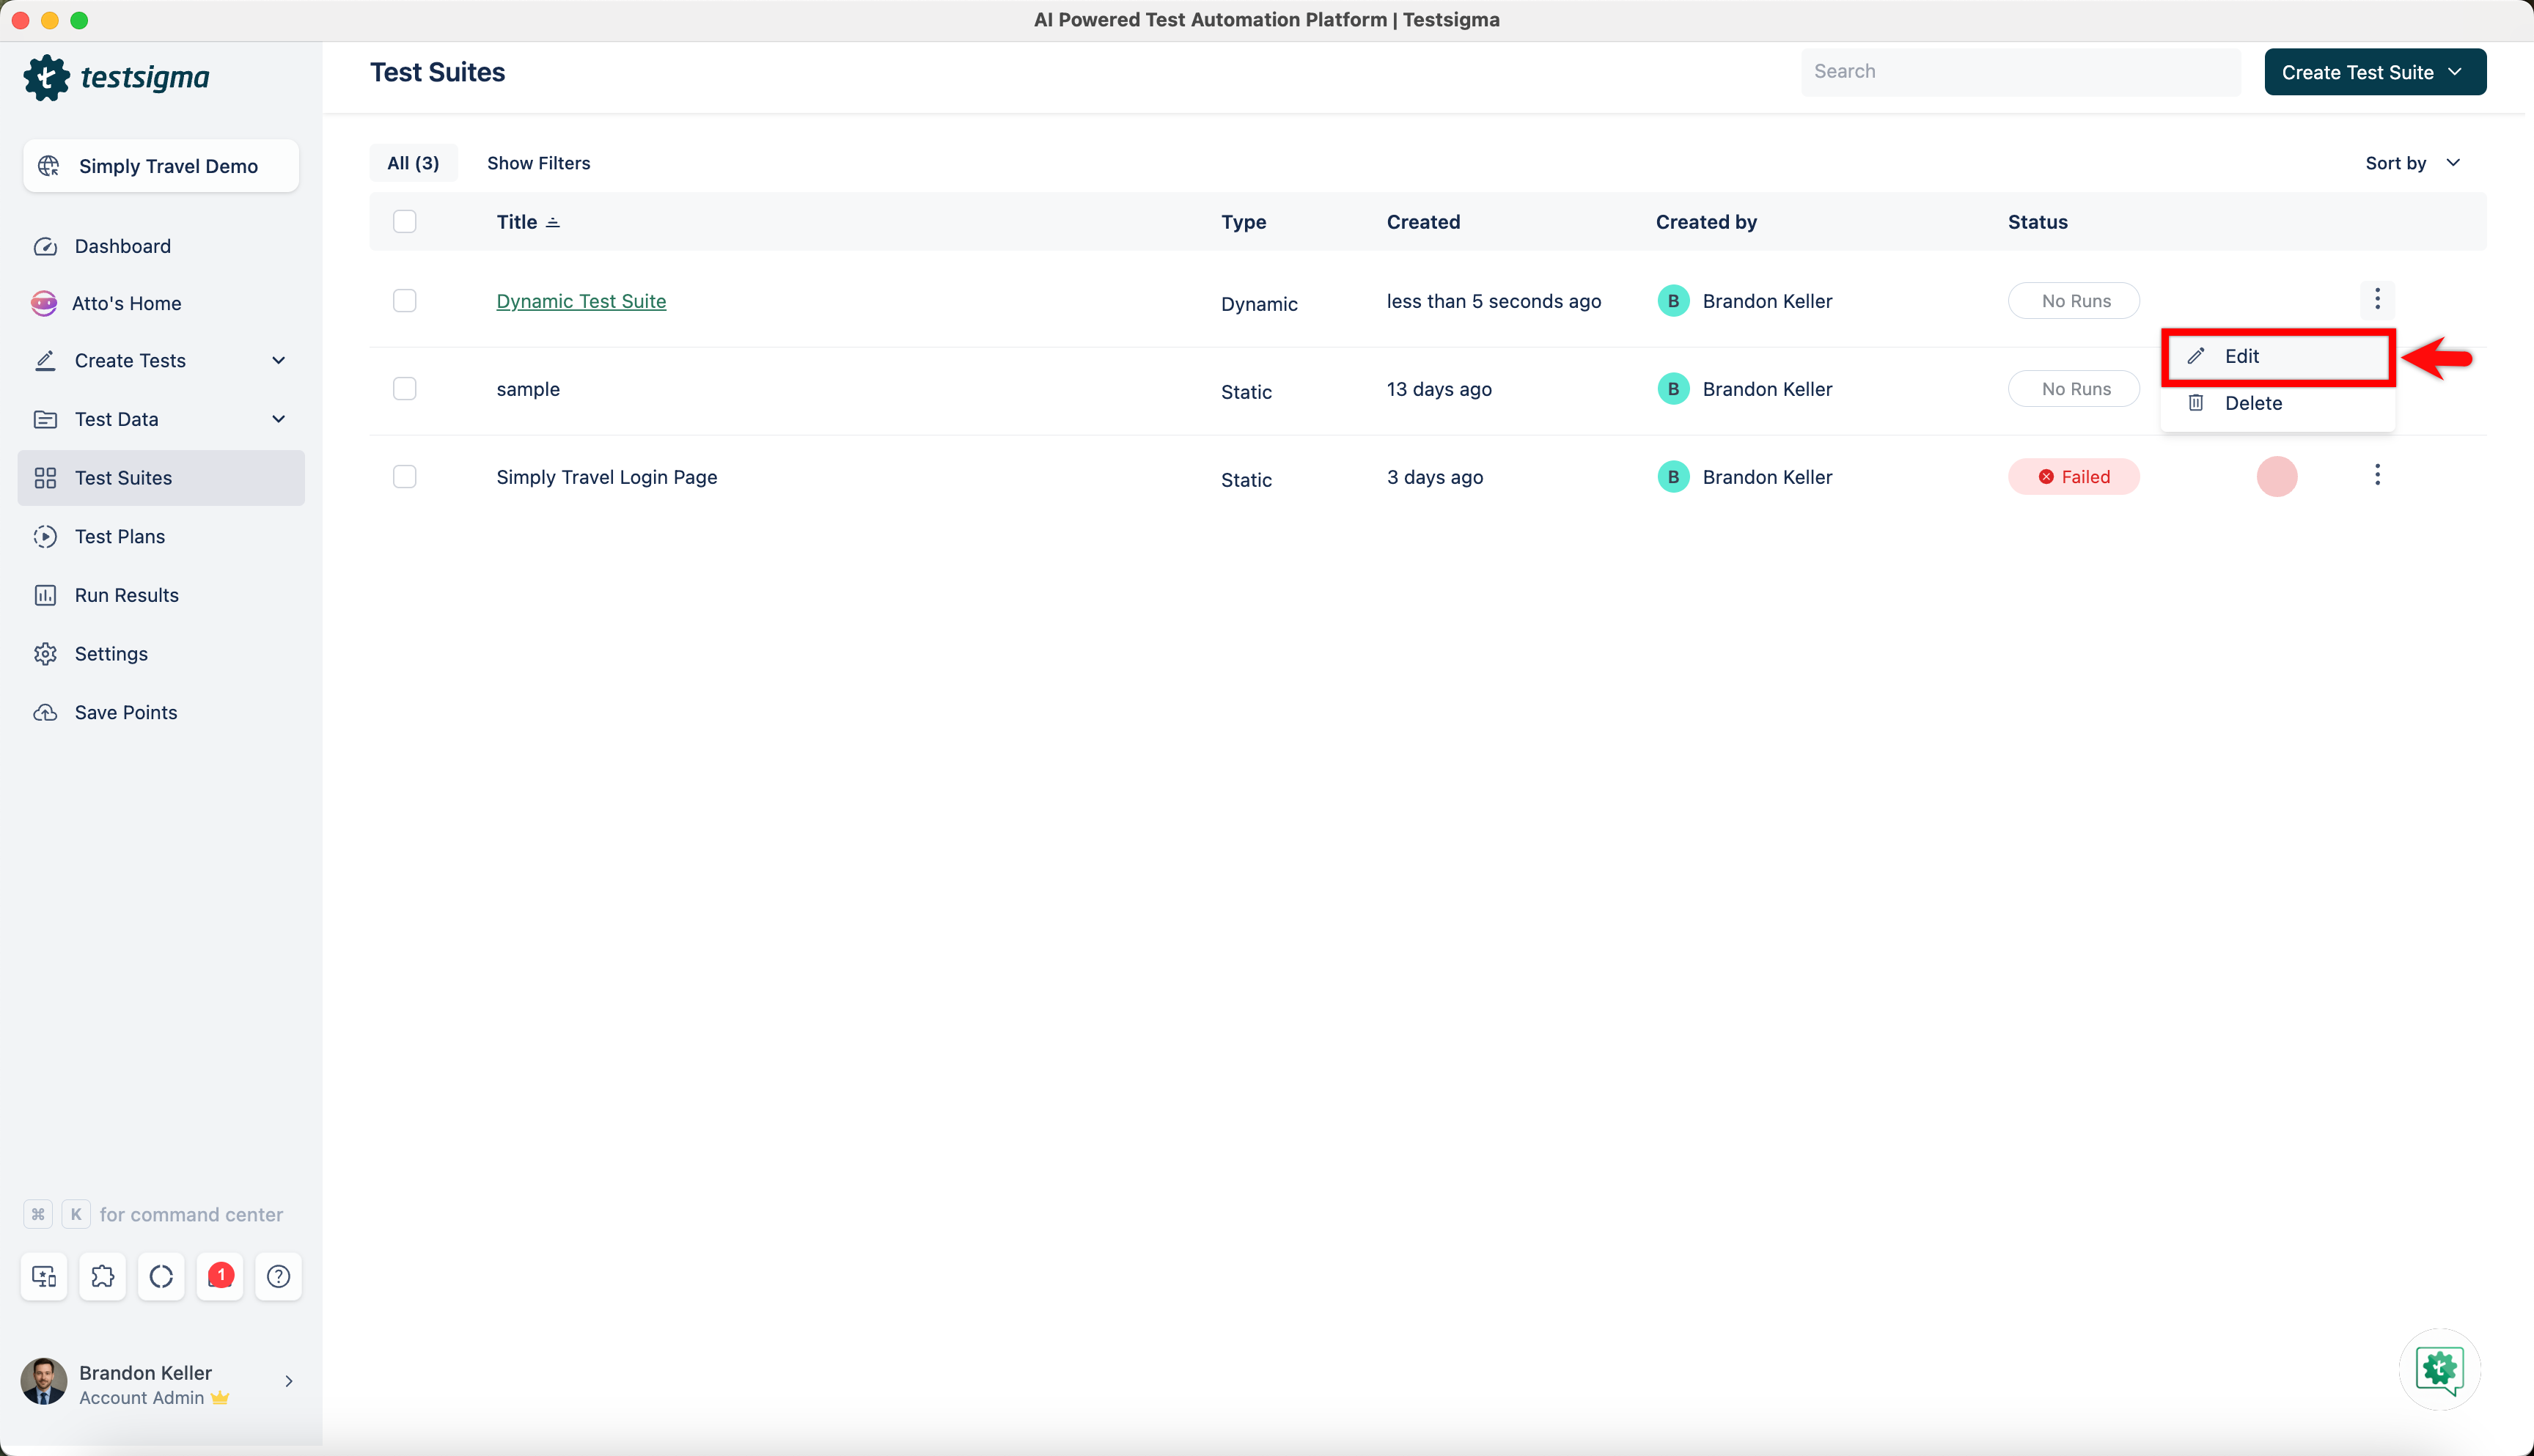2534x1456 pixels.
Task: Click inside the Search field
Action: click(x=2019, y=71)
